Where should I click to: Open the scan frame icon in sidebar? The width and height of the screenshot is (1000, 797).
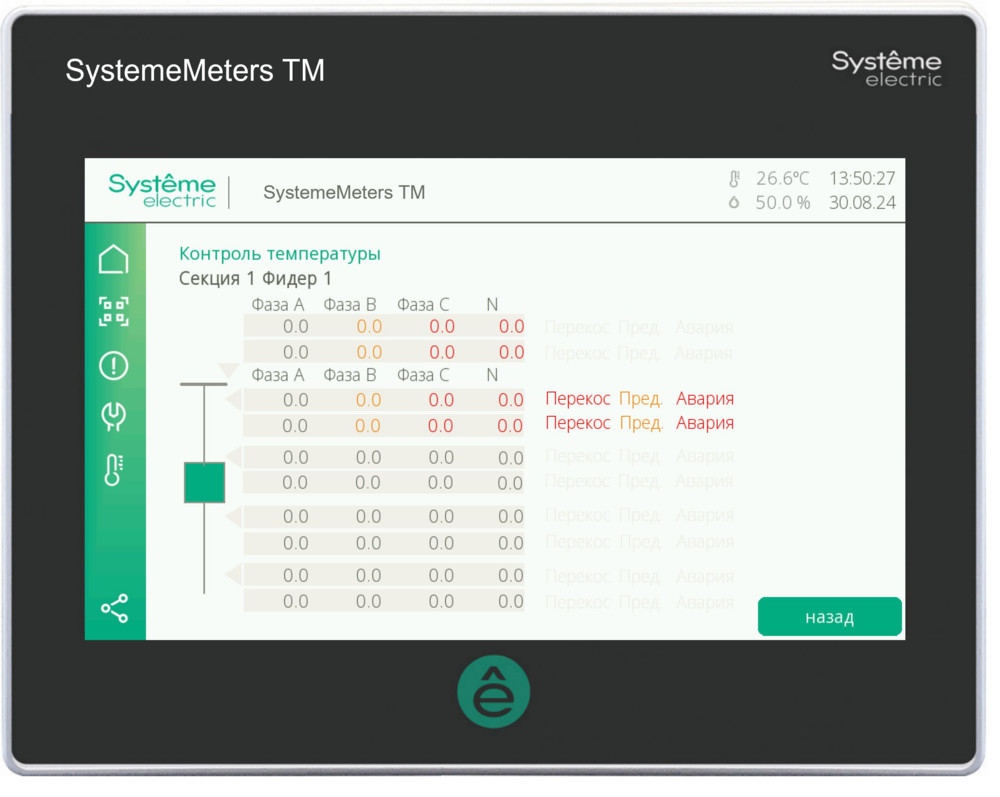tap(115, 314)
